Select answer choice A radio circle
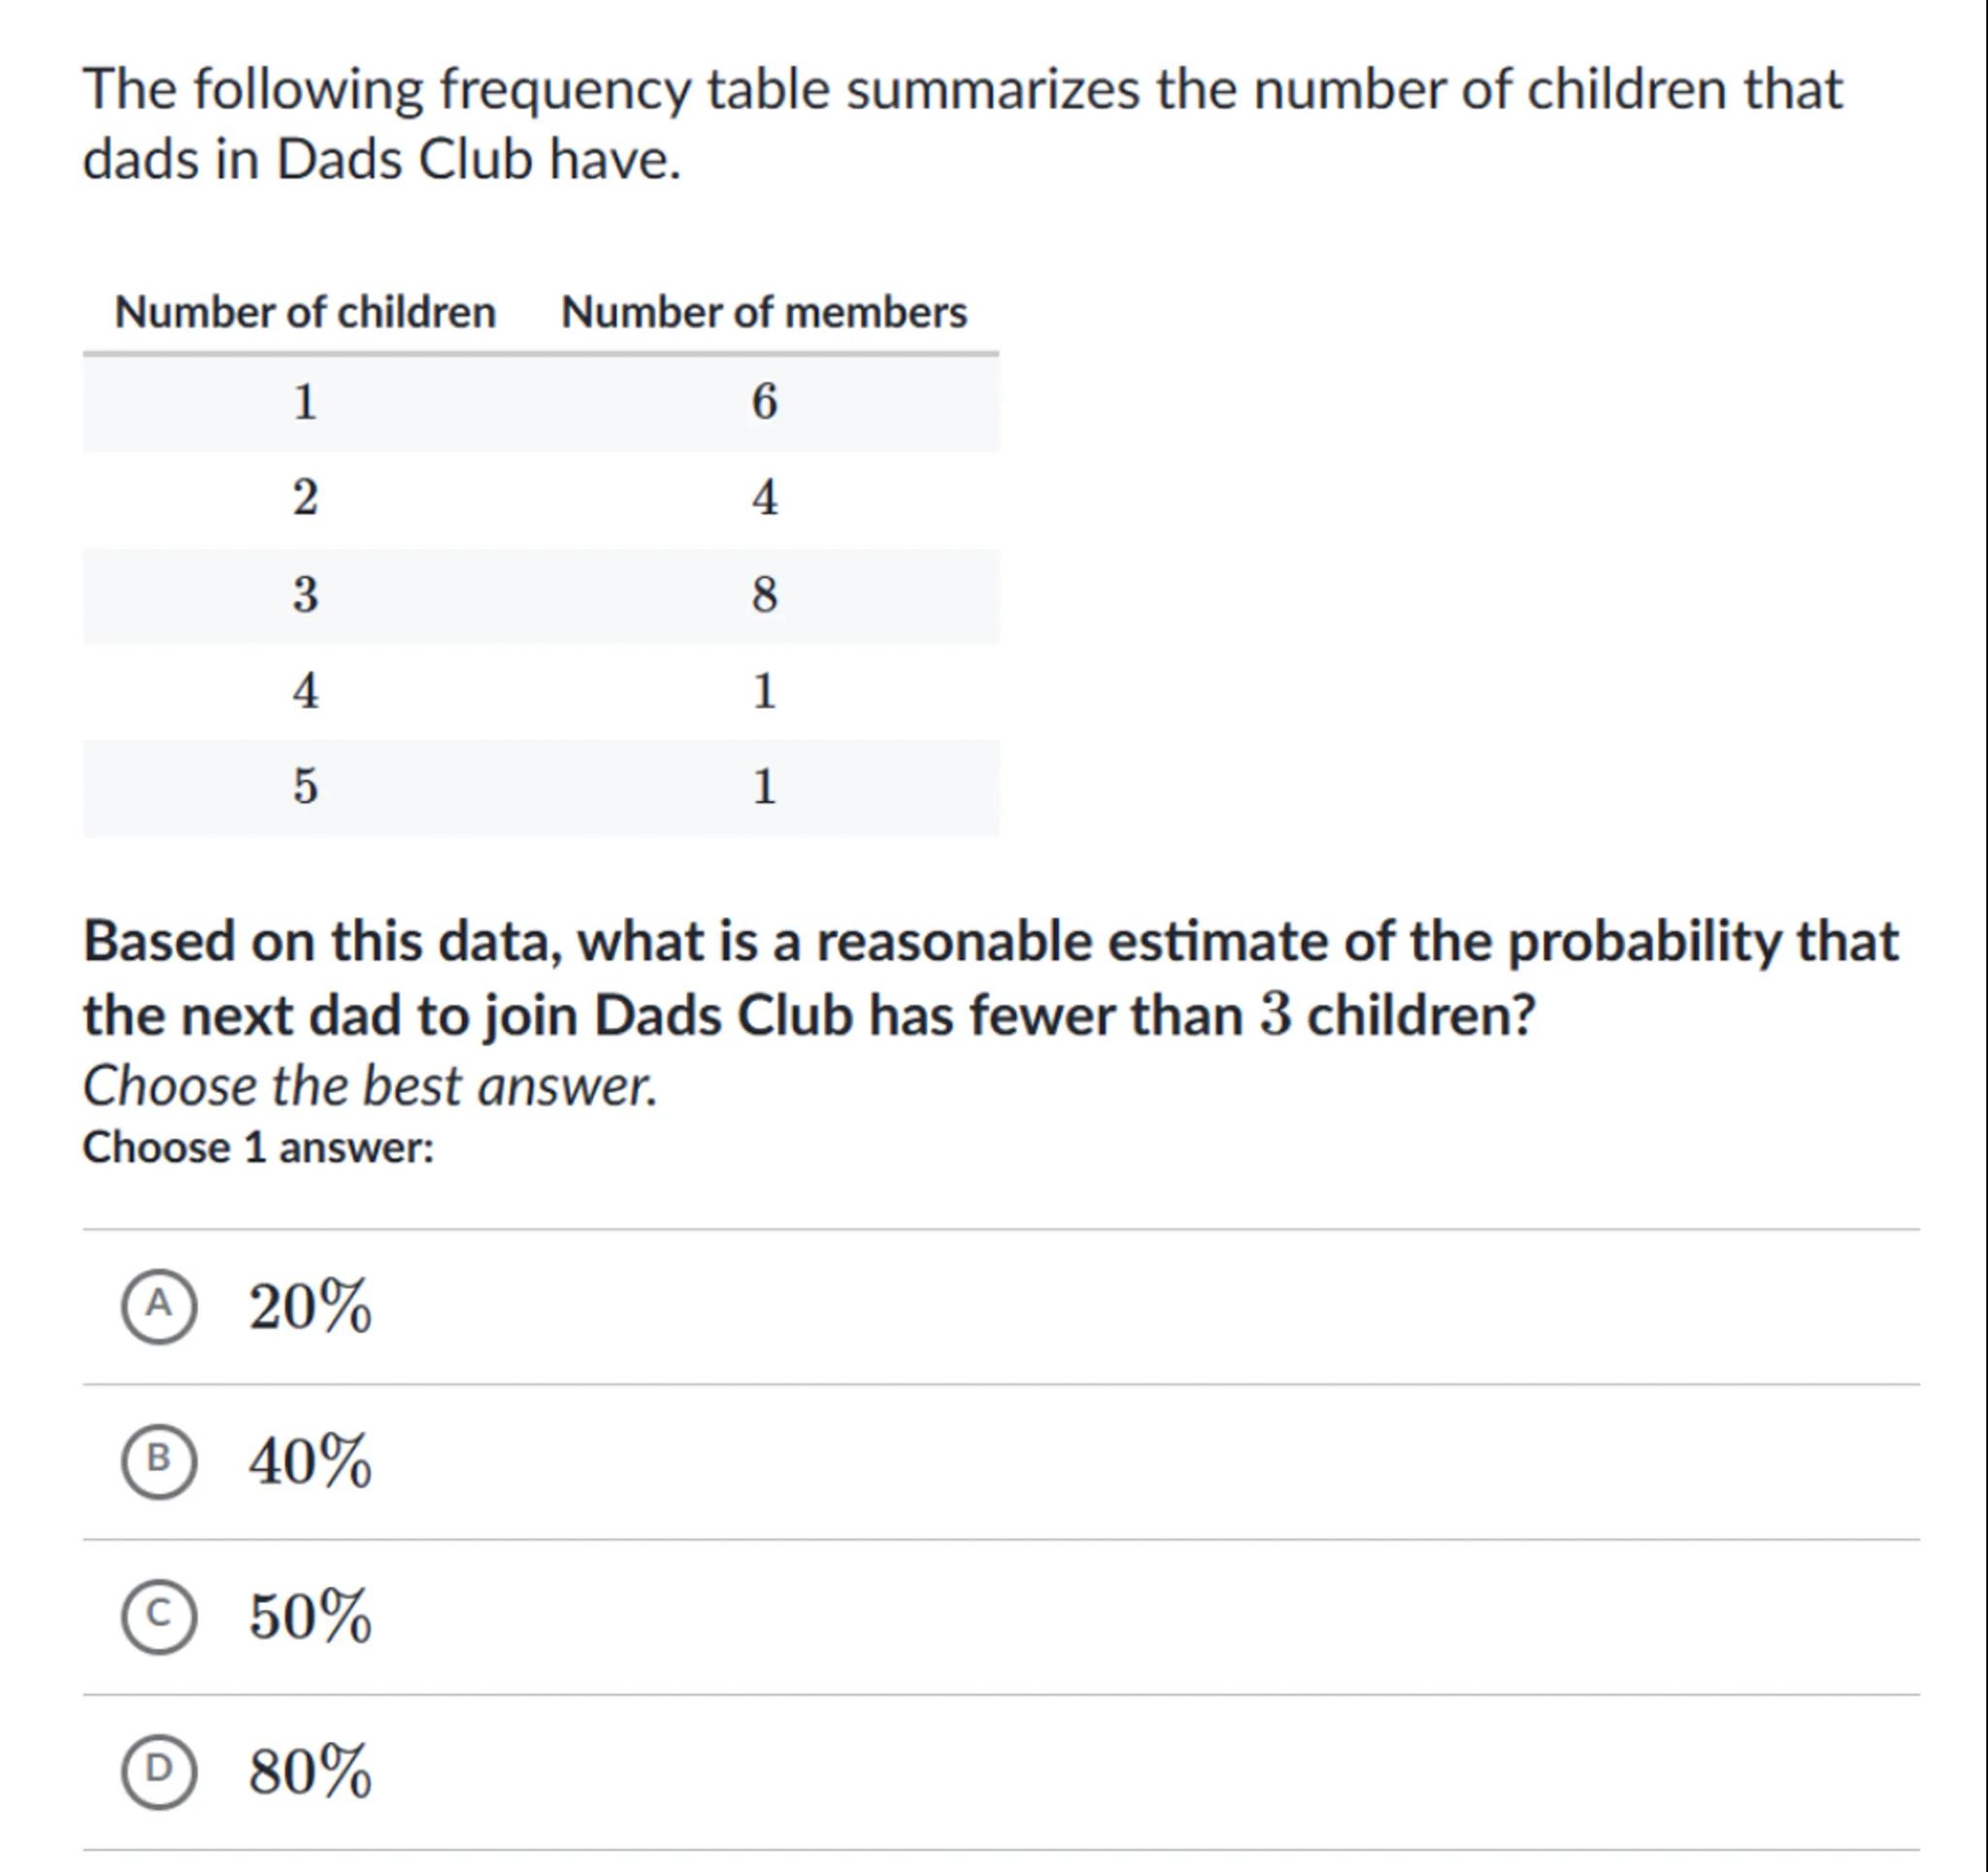The width and height of the screenshot is (1988, 1872). [x=158, y=1306]
